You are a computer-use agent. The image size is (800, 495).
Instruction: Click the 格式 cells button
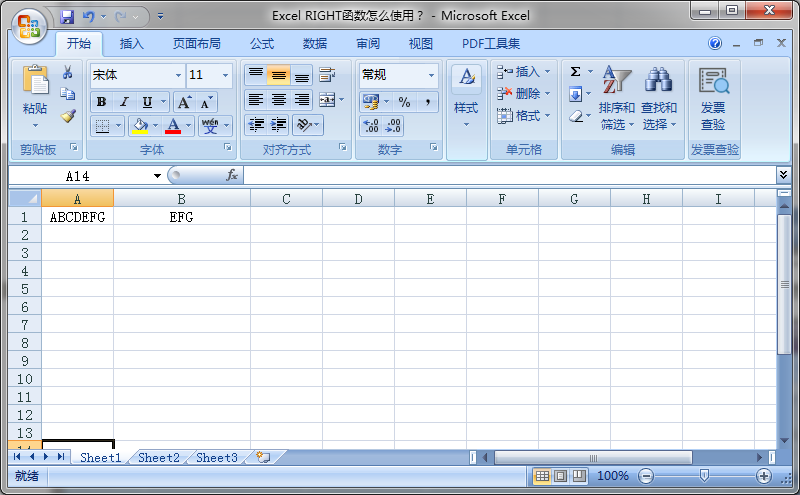pos(523,116)
